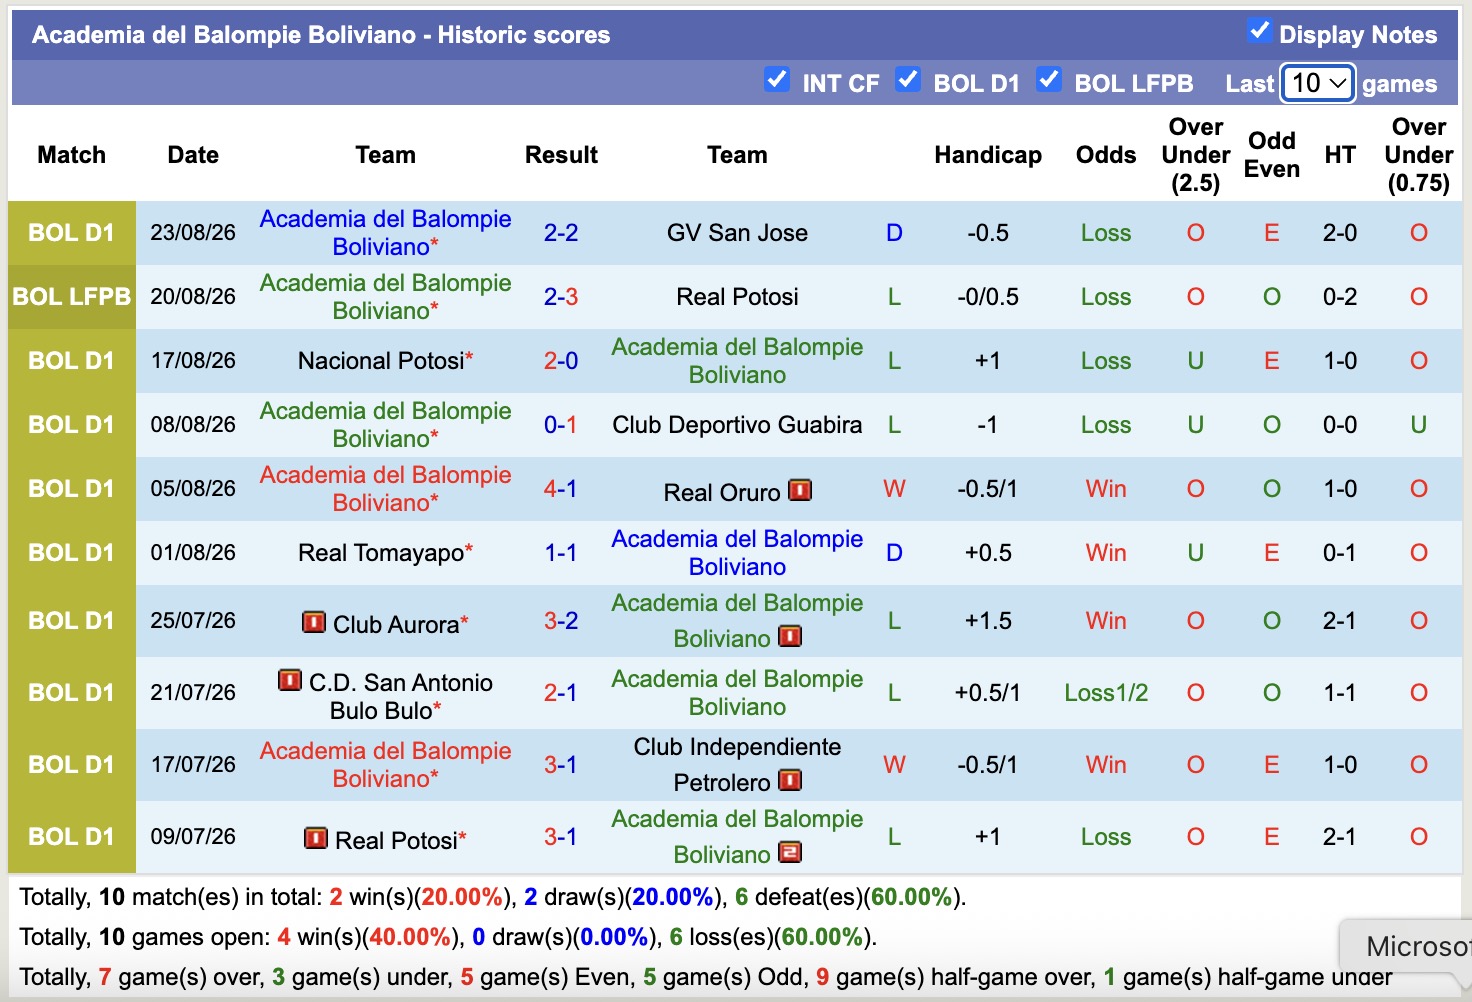Open the 3-1 result in the 09/07/26 row
Viewport: 1472px width, 1002px height.
tap(561, 837)
